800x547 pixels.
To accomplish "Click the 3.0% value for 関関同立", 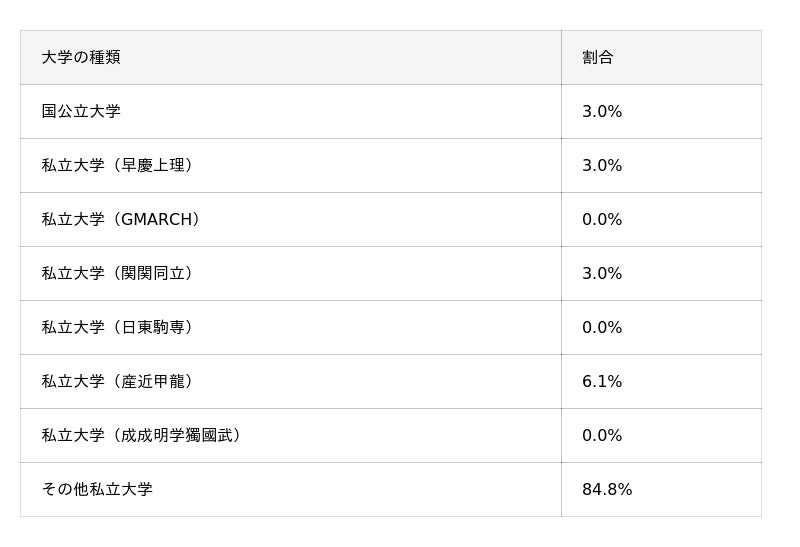I will point(602,274).
